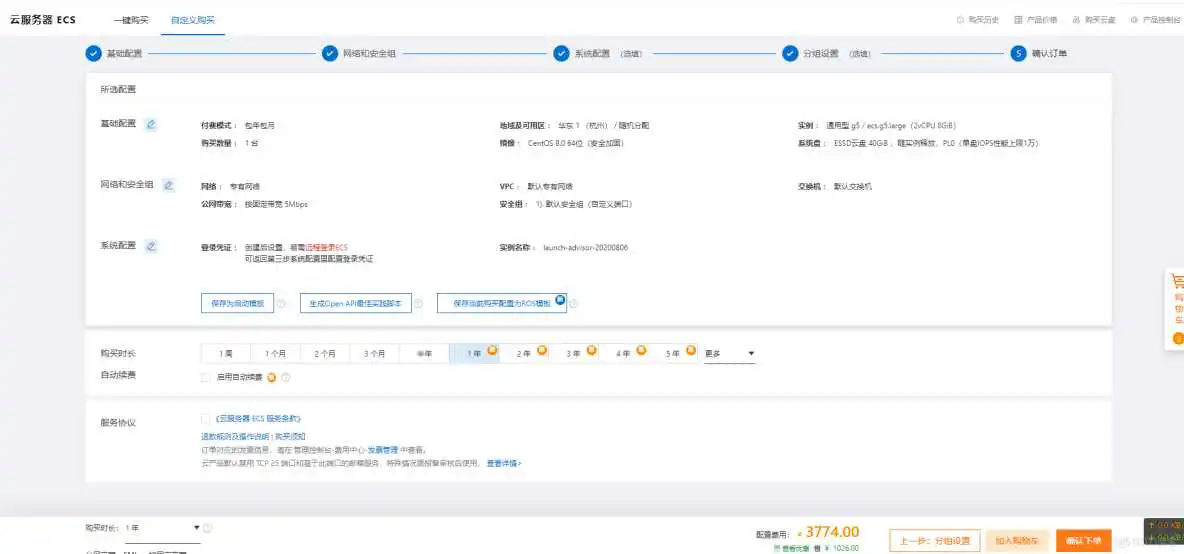Select 半年 purchase duration

click(424, 353)
